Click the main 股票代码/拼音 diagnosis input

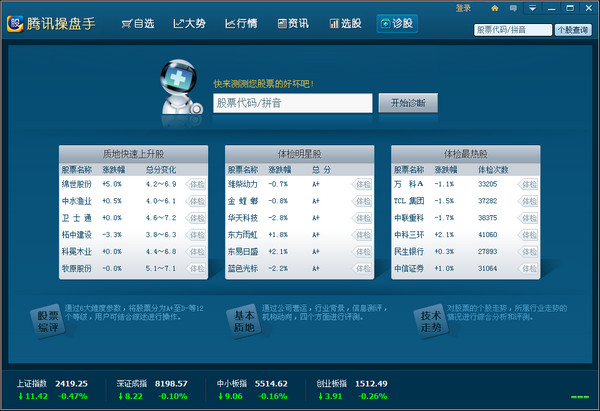[x=293, y=103]
